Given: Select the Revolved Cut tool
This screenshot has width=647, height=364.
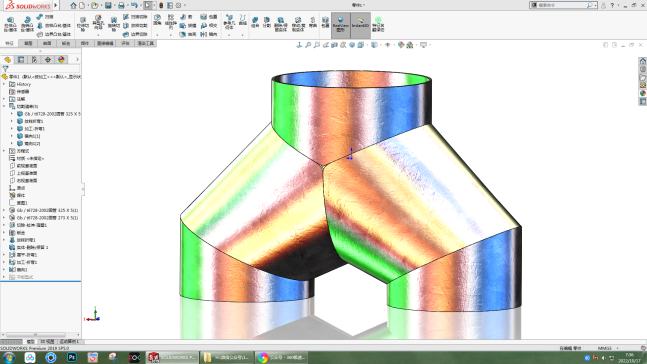Looking at the screenshot, I should (113, 24).
